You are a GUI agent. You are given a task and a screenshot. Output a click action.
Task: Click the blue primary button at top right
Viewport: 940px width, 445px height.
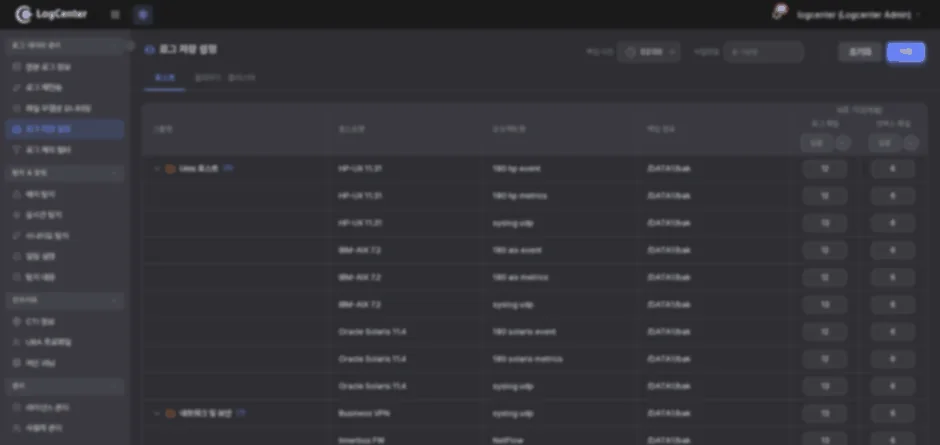coord(905,52)
